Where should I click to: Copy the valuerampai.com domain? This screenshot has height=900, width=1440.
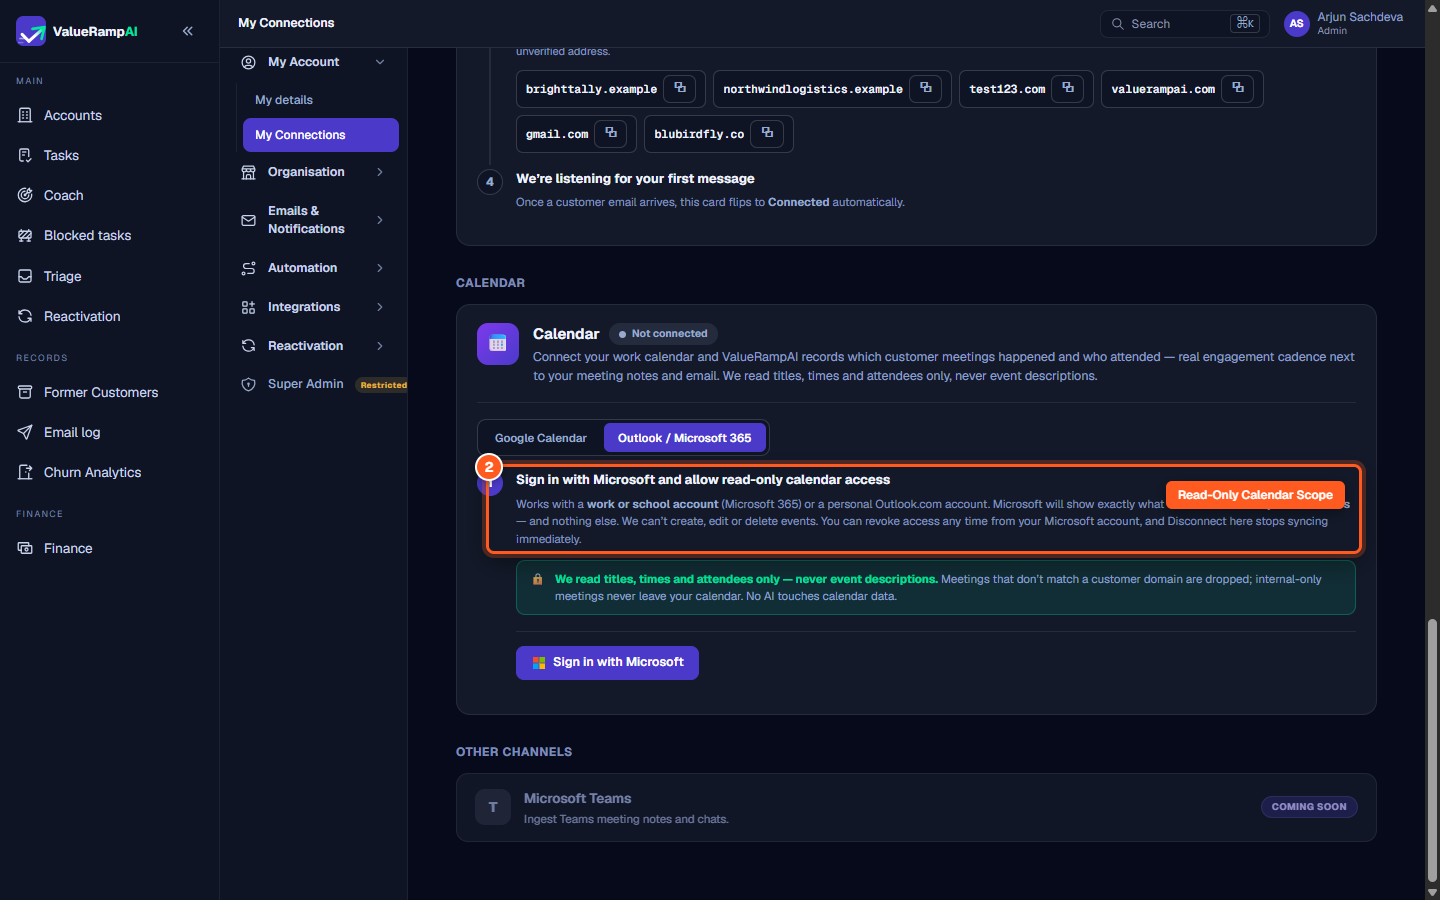(1238, 88)
